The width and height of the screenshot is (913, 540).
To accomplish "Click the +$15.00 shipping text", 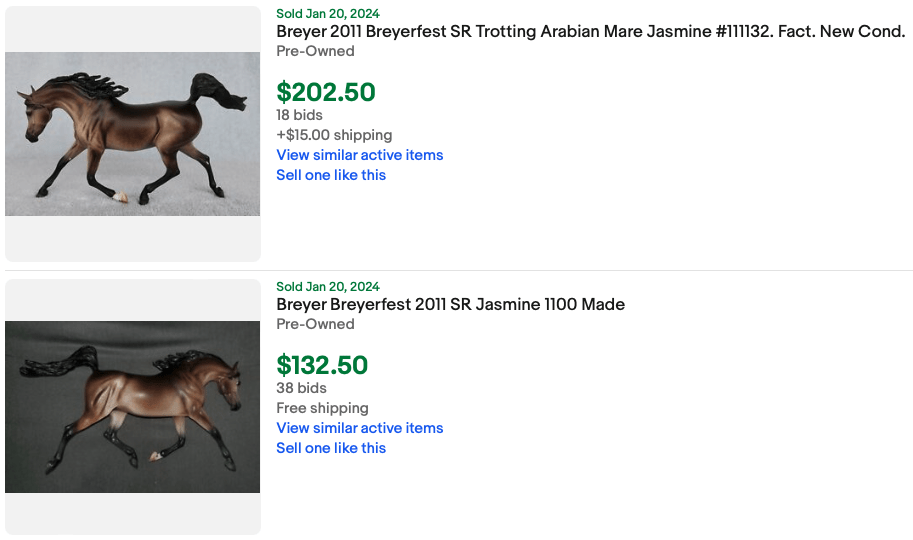I will (x=334, y=135).
